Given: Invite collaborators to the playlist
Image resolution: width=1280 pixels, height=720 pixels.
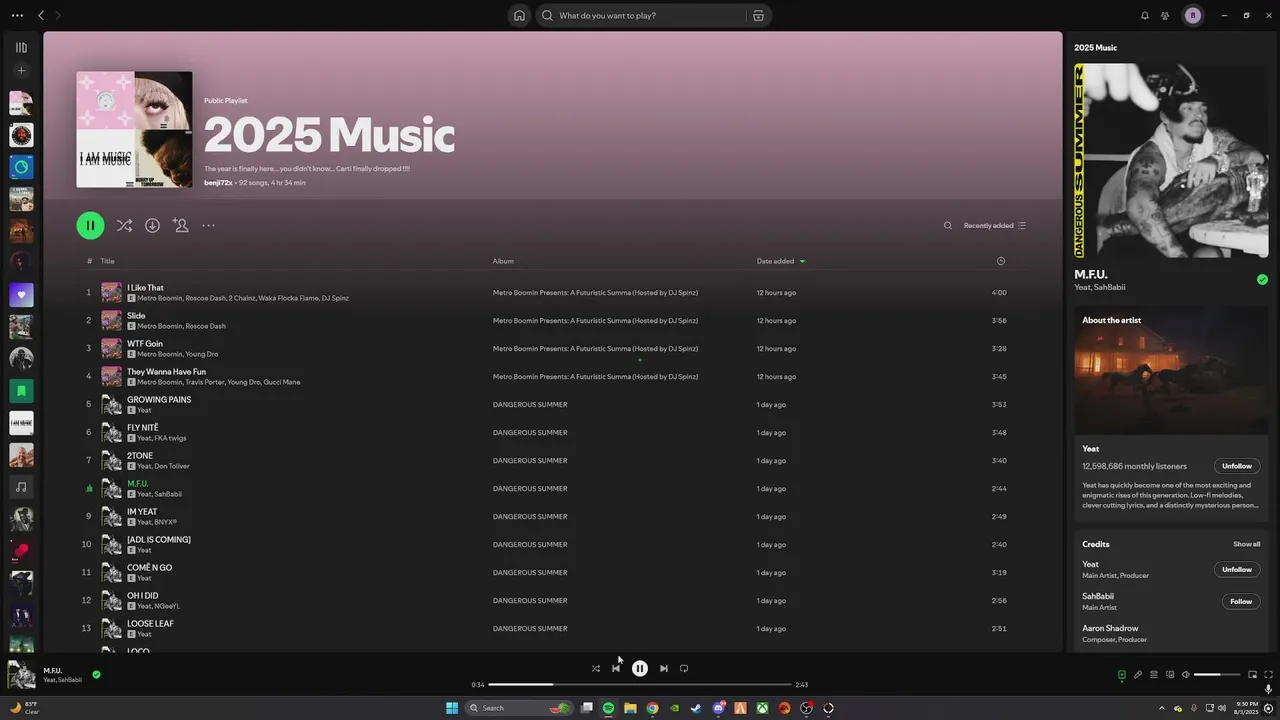Looking at the screenshot, I should point(180,225).
